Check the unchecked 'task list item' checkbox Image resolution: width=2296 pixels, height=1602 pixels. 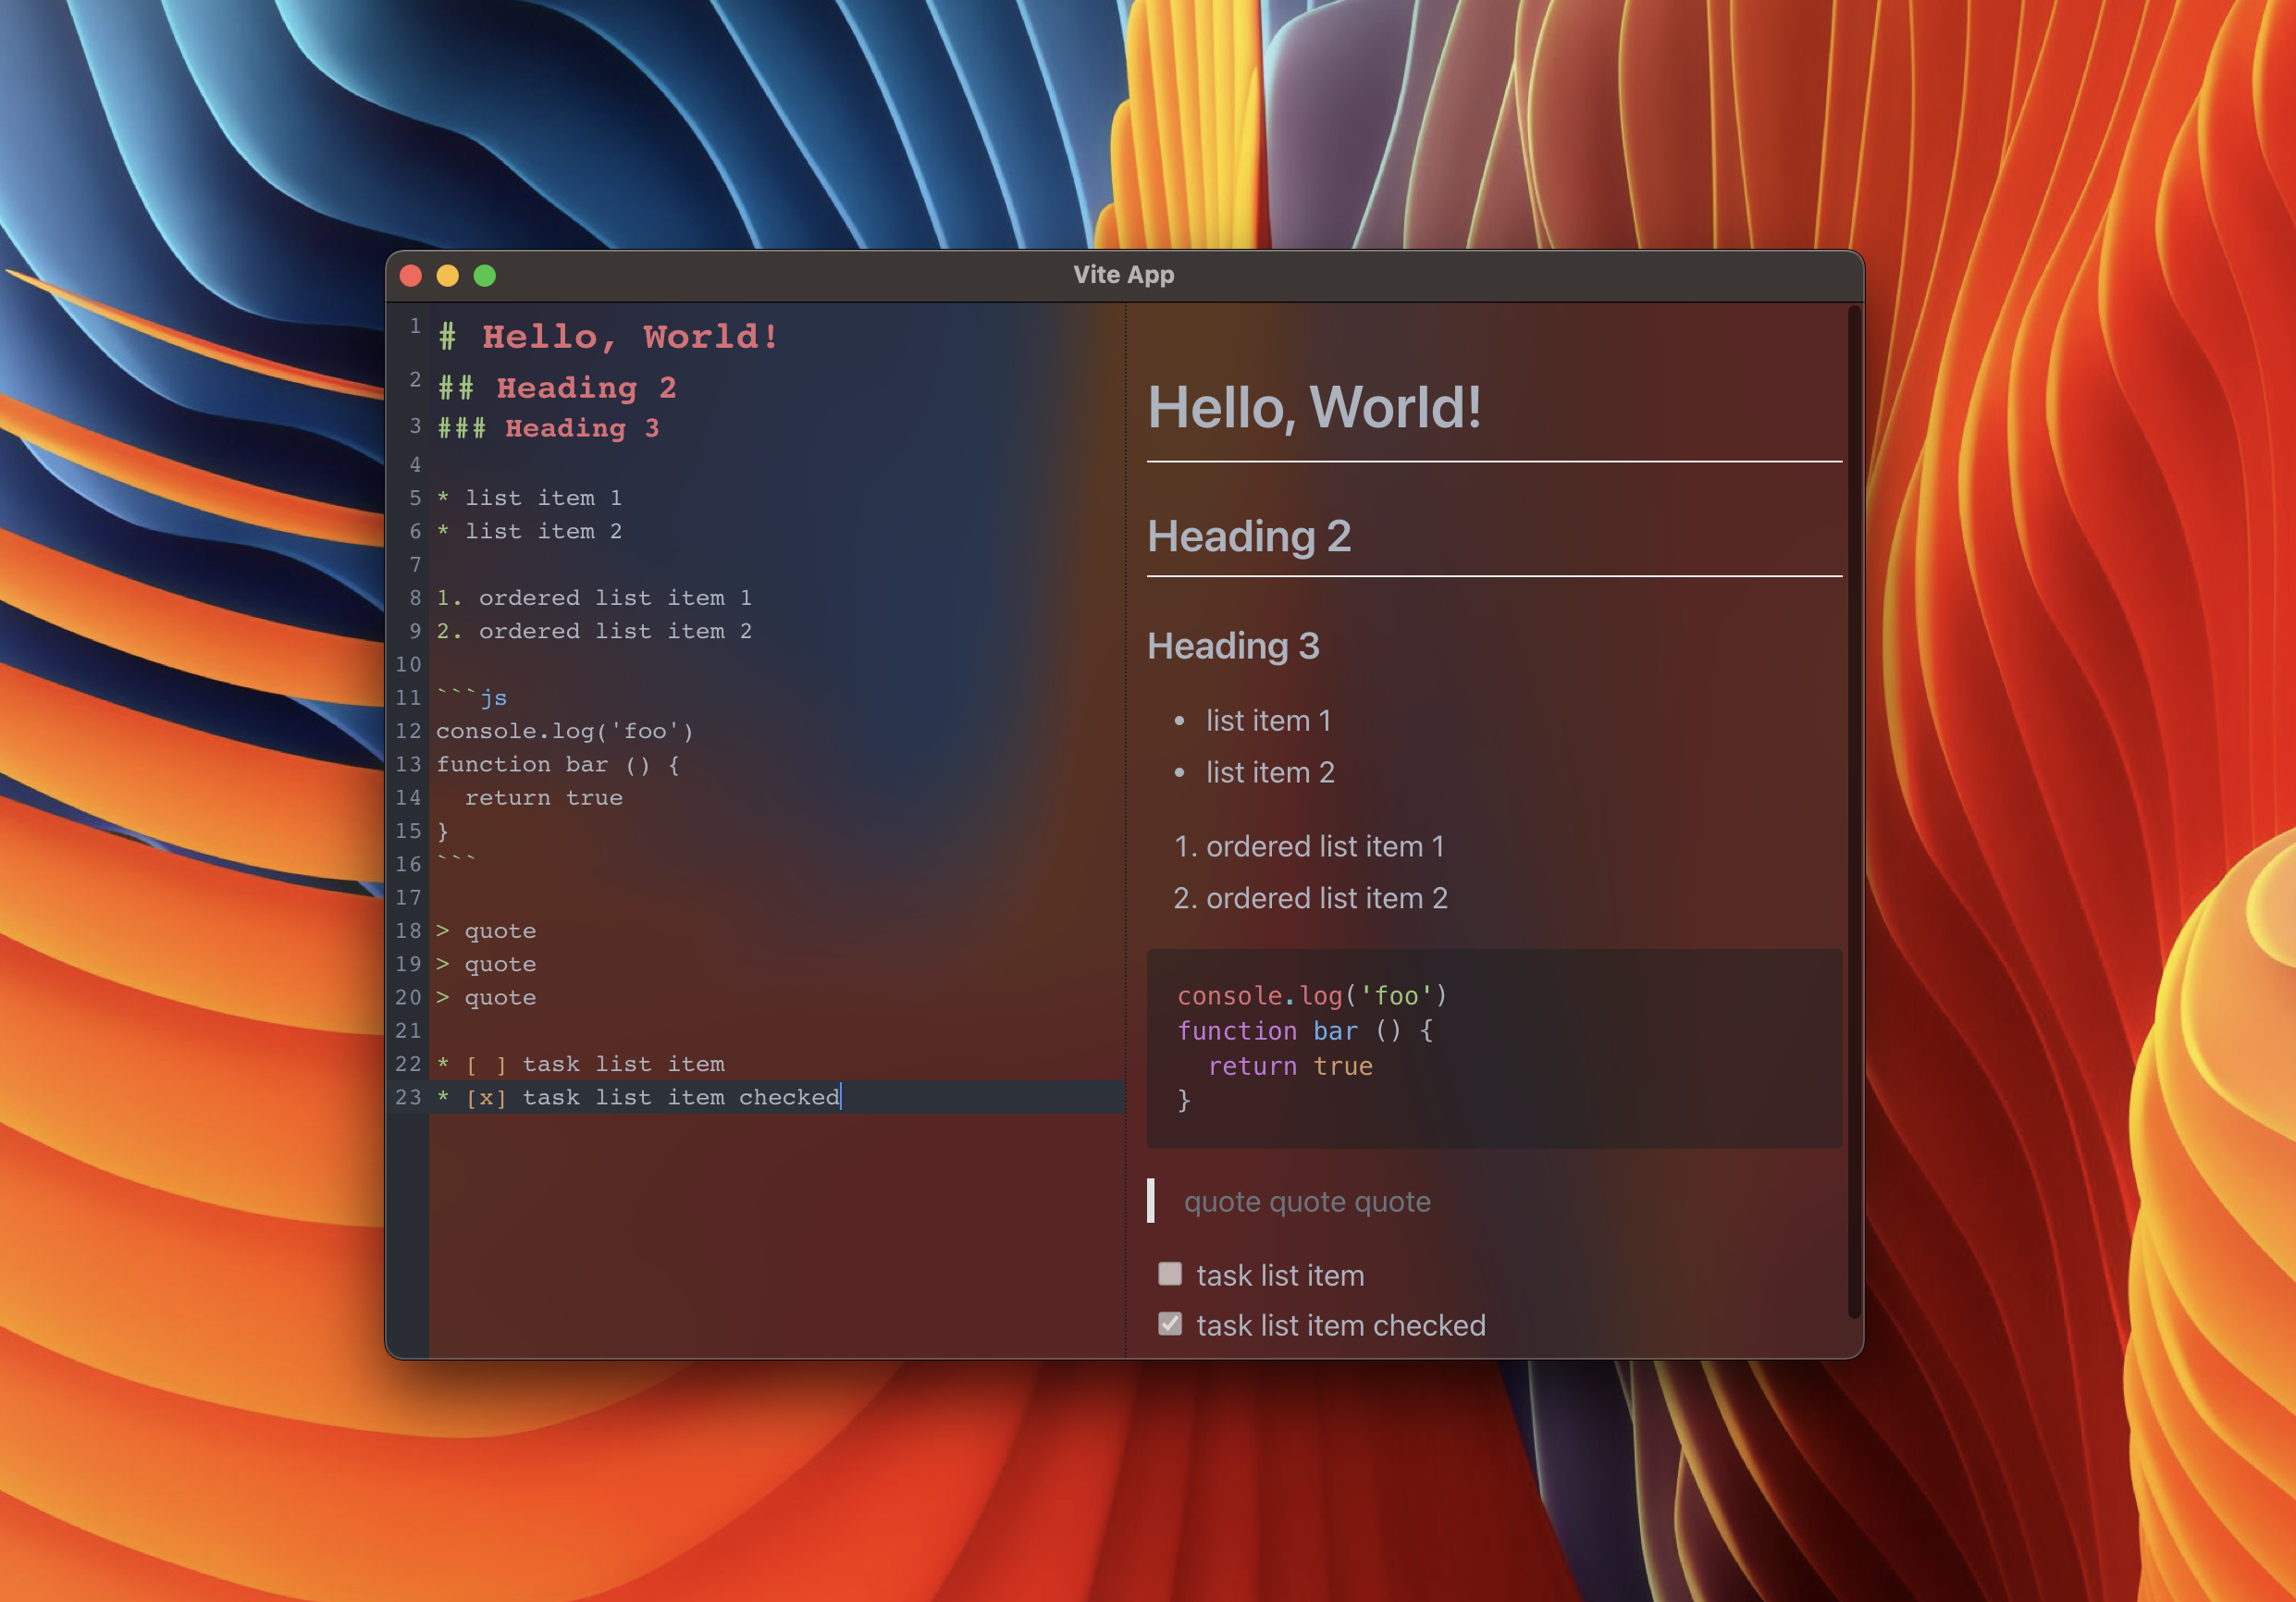pos(1169,1274)
